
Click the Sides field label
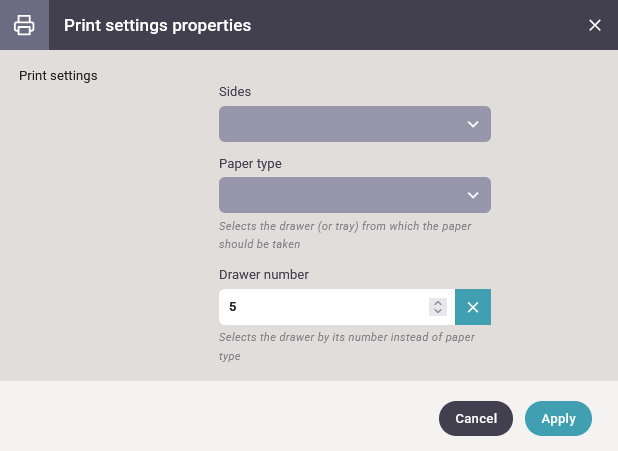tap(235, 91)
